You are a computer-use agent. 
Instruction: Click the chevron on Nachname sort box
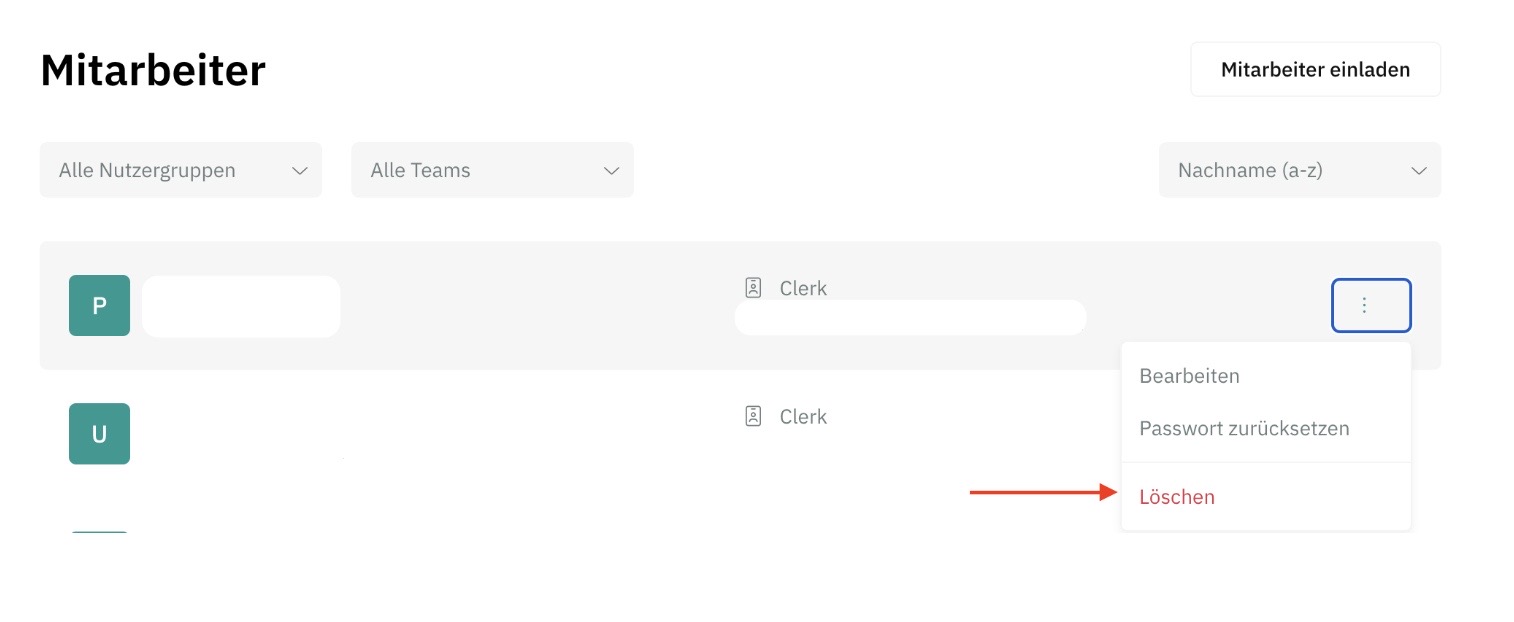coord(1418,170)
